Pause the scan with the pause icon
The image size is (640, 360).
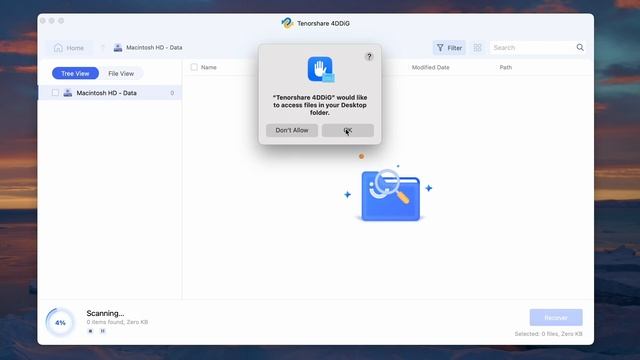click(103, 331)
